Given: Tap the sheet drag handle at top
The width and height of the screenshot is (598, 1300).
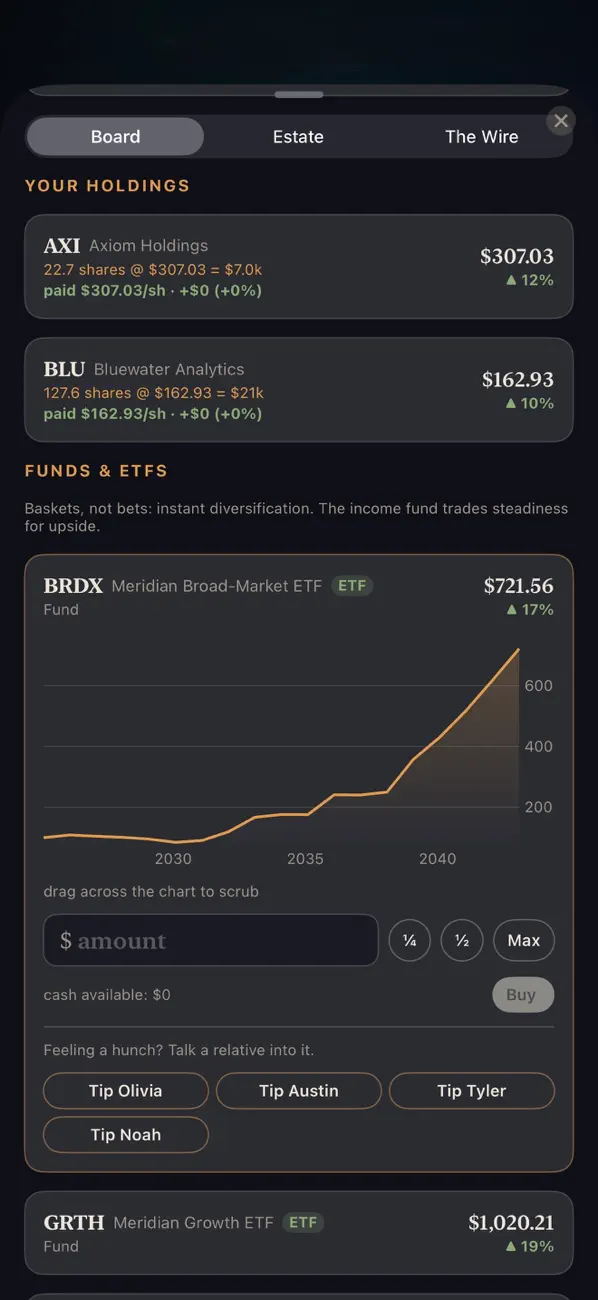Looking at the screenshot, I should (299, 95).
